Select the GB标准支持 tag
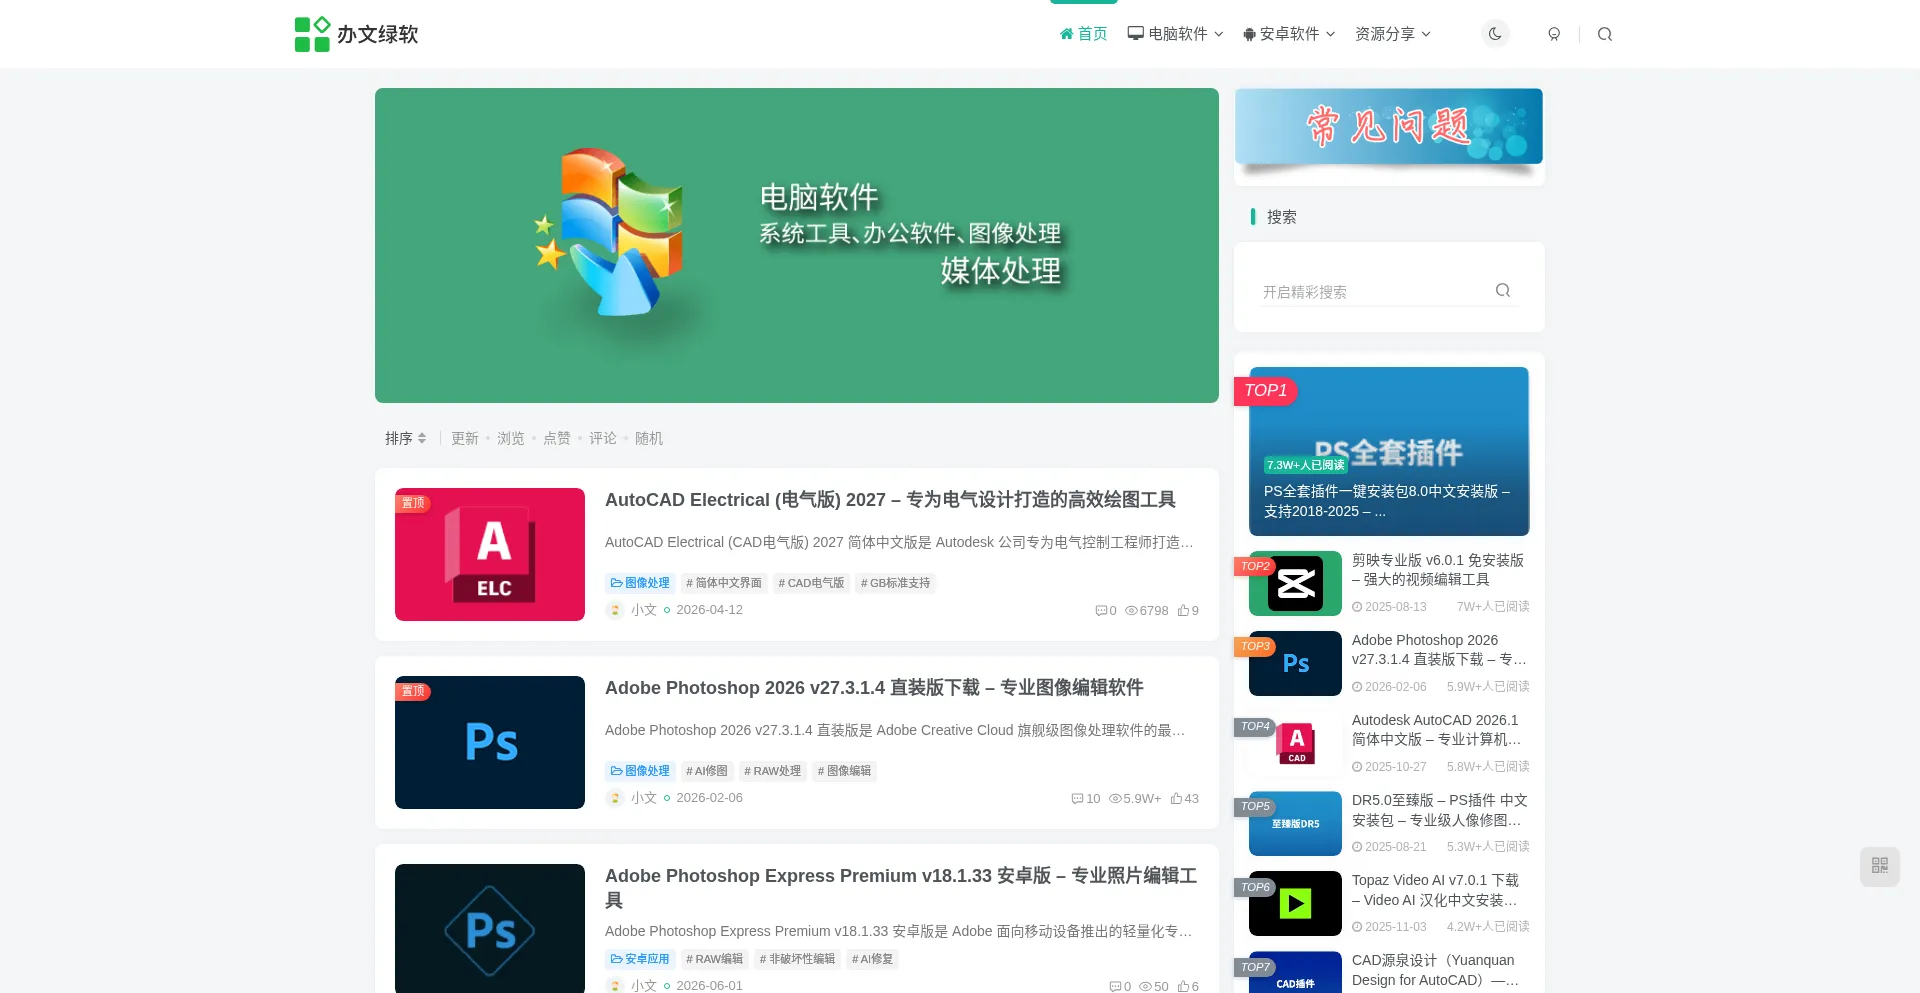Viewport: 1920px width, 993px height. [895, 583]
